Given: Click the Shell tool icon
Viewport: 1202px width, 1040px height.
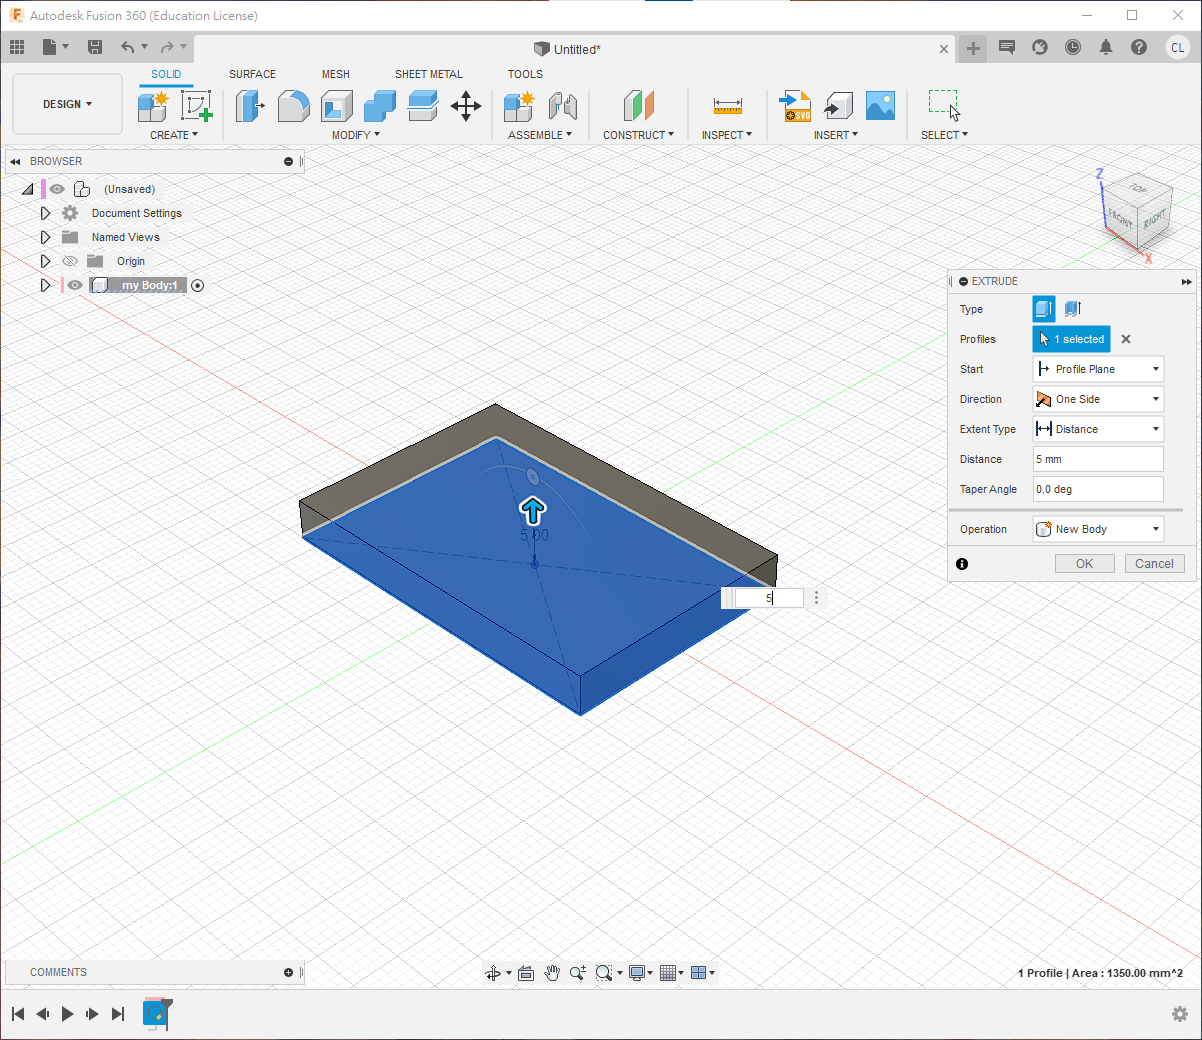Looking at the screenshot, I should [337, 106].
